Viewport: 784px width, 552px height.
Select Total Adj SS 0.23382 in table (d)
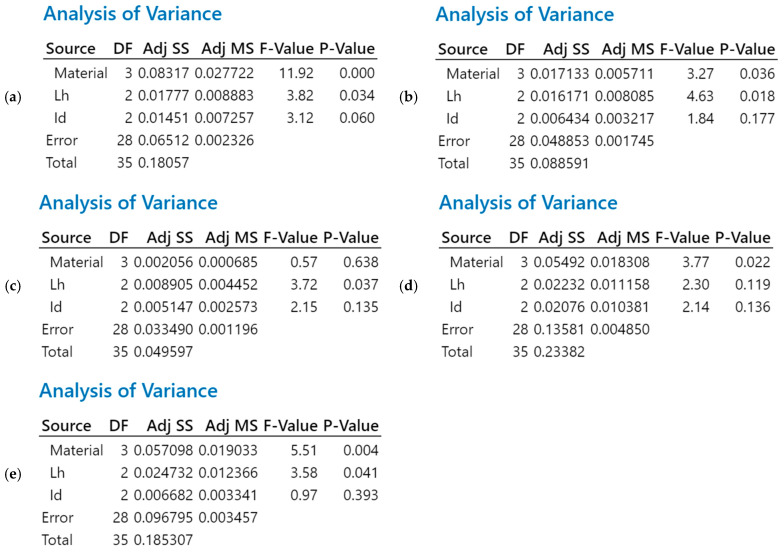(x=559, y=352)
